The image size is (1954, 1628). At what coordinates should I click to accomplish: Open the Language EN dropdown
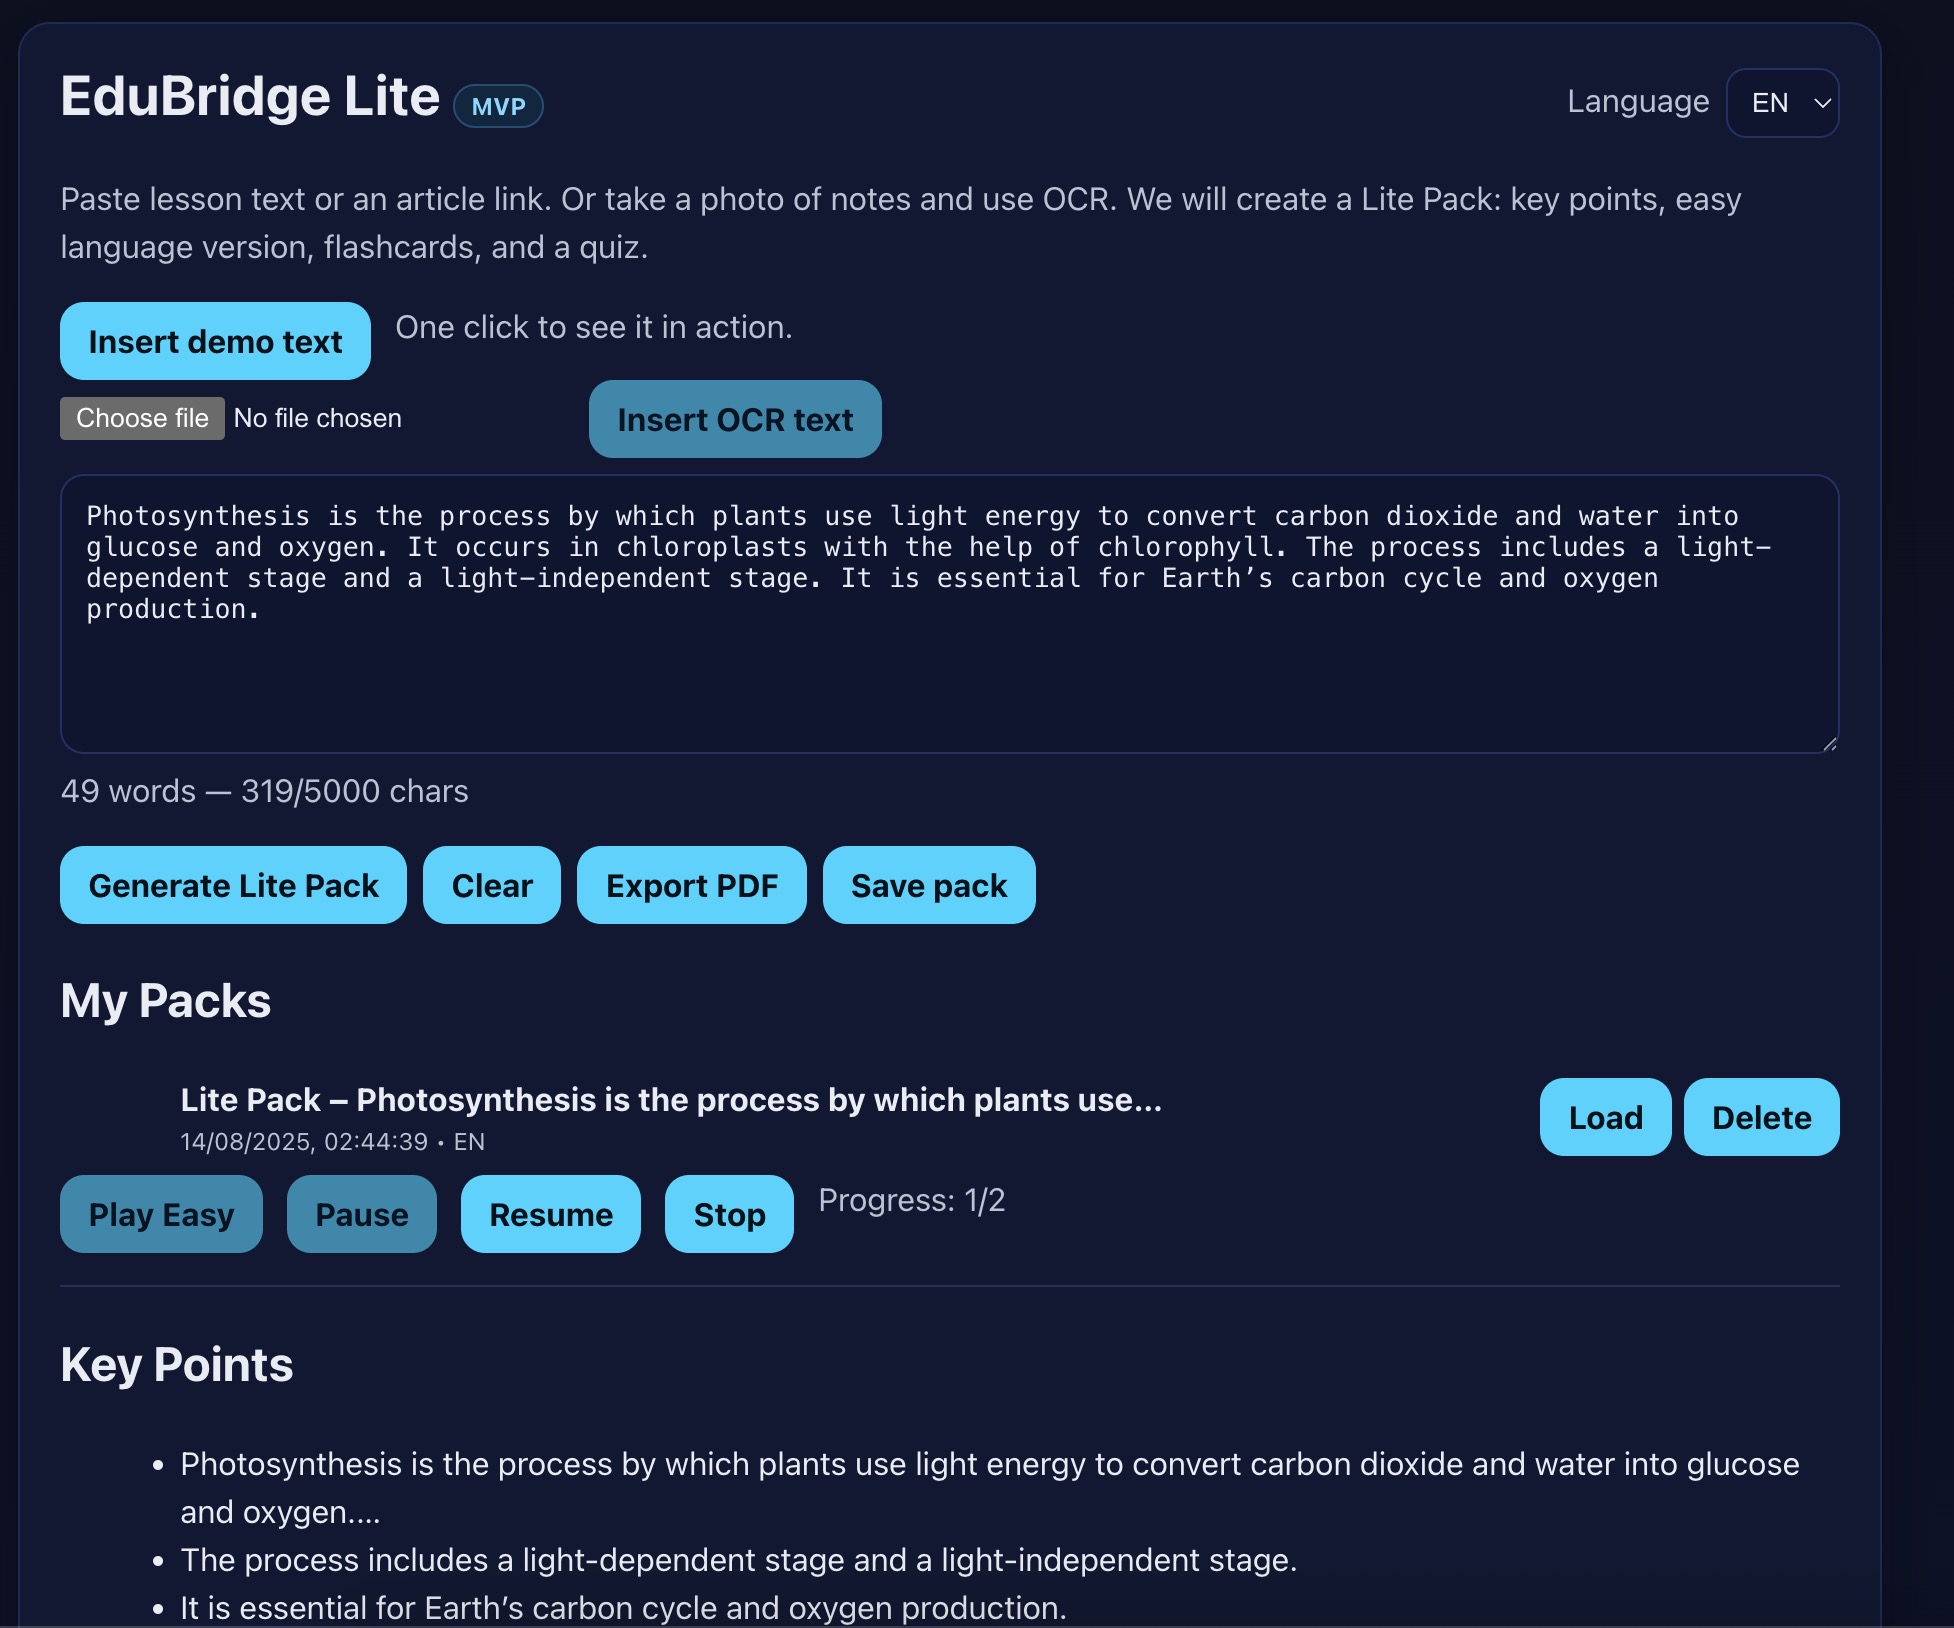[1782, 103]
